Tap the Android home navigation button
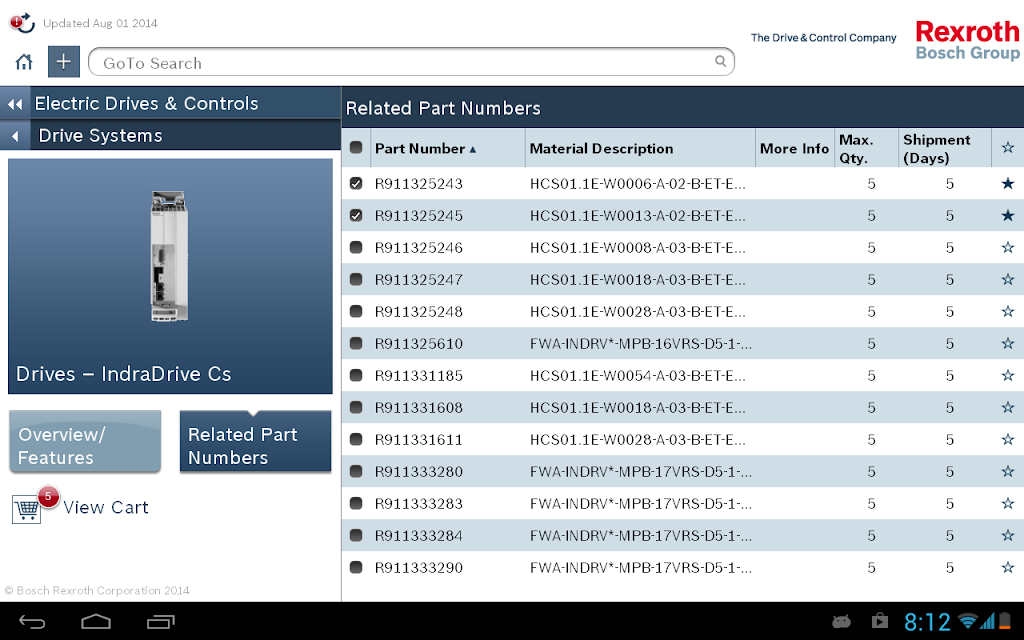The width and height of the screenshot is (1024, 640). (x=96, y=622)
